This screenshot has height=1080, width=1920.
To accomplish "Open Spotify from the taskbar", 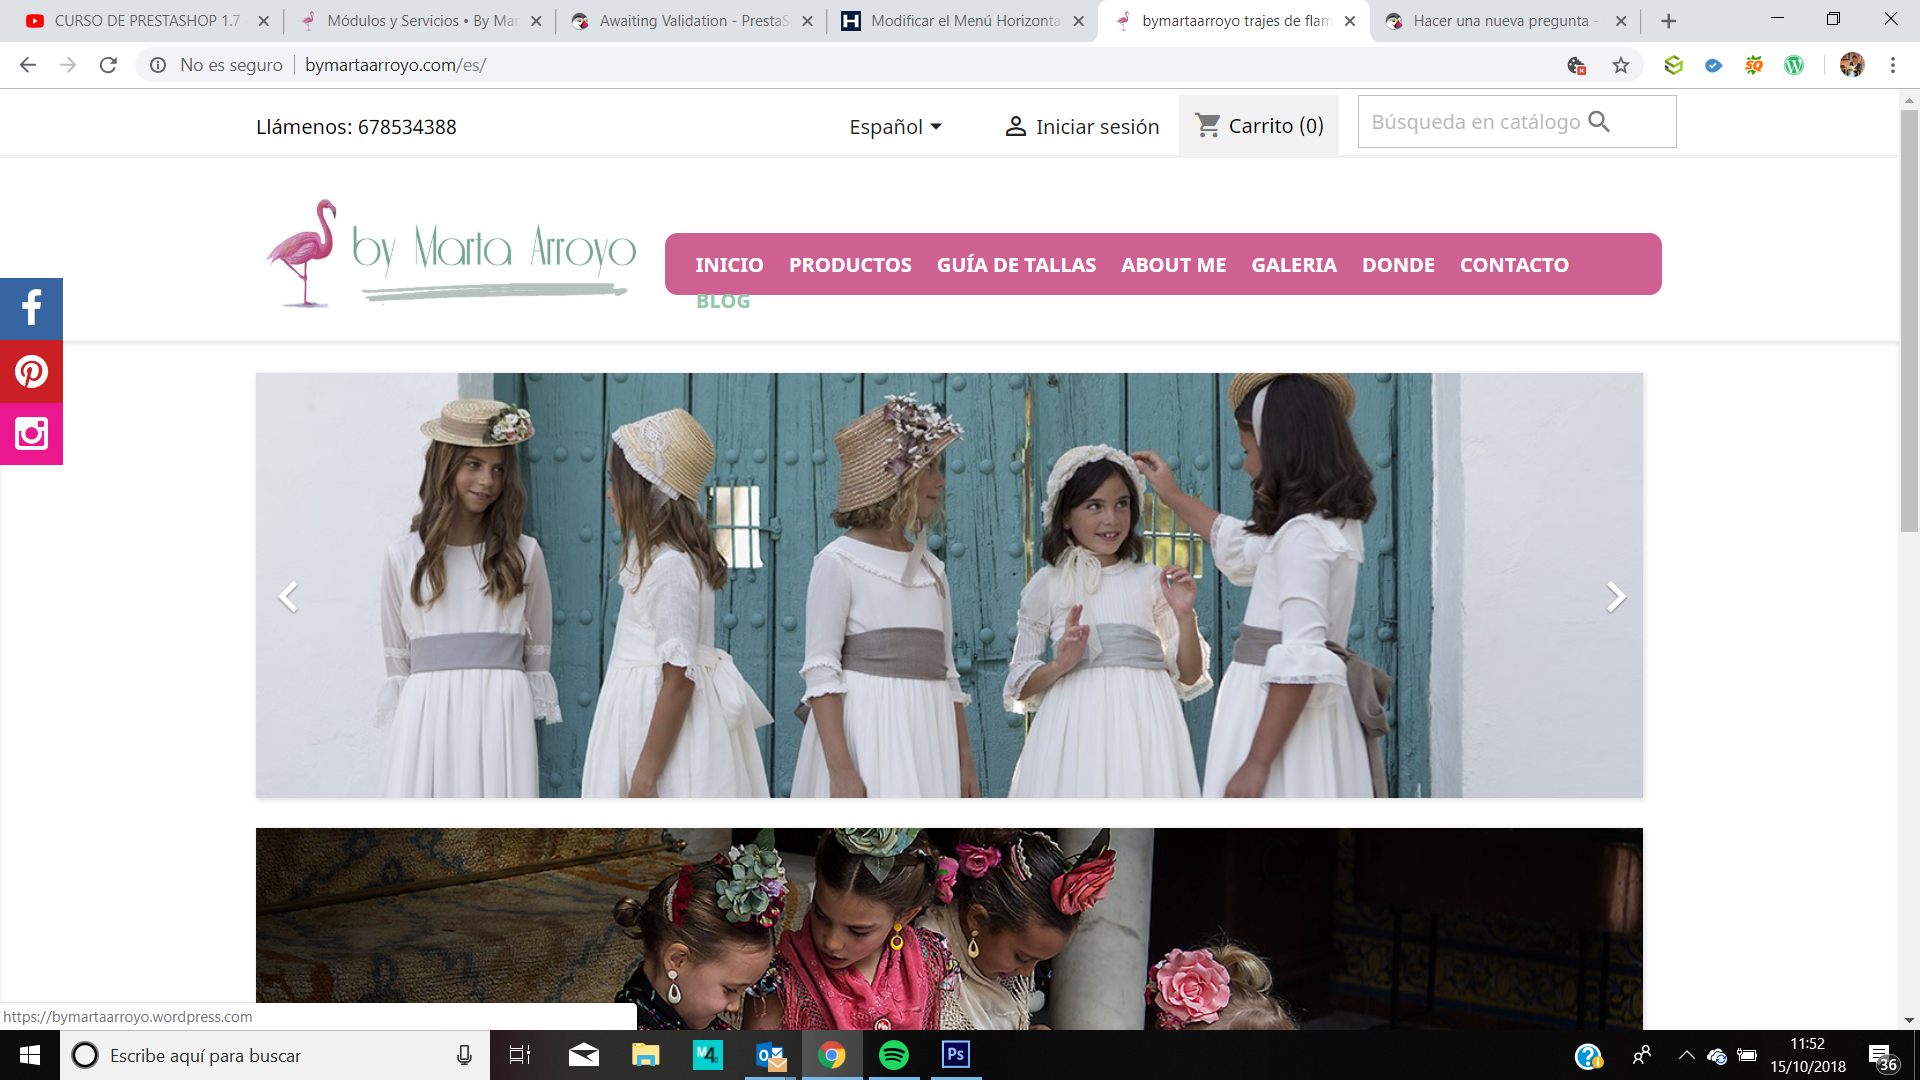I will coord(893,1055).
